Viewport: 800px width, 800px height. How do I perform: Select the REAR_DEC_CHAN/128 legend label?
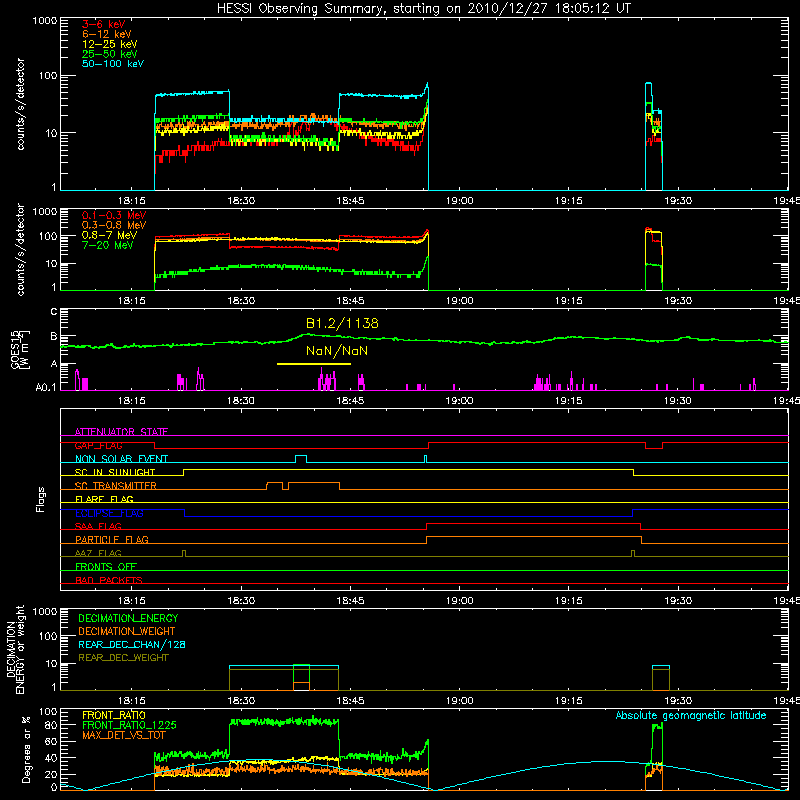(x=132, y=645)
